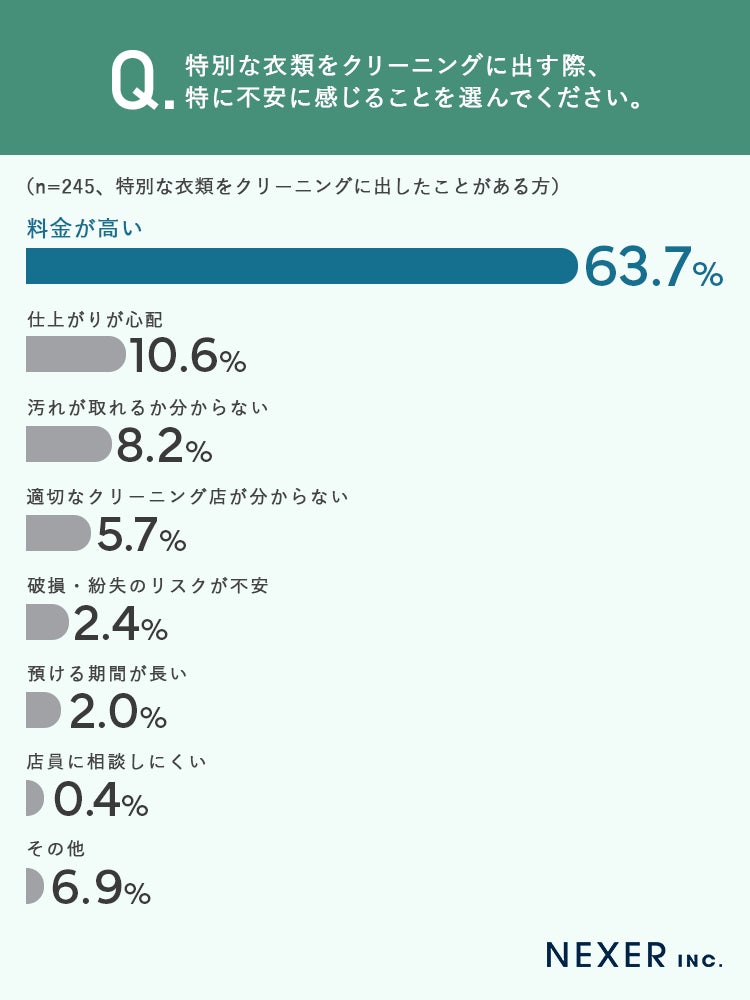Click the 8.2% value label
The height and width of the screenshot is (1000, 750).
coord(164,446)
